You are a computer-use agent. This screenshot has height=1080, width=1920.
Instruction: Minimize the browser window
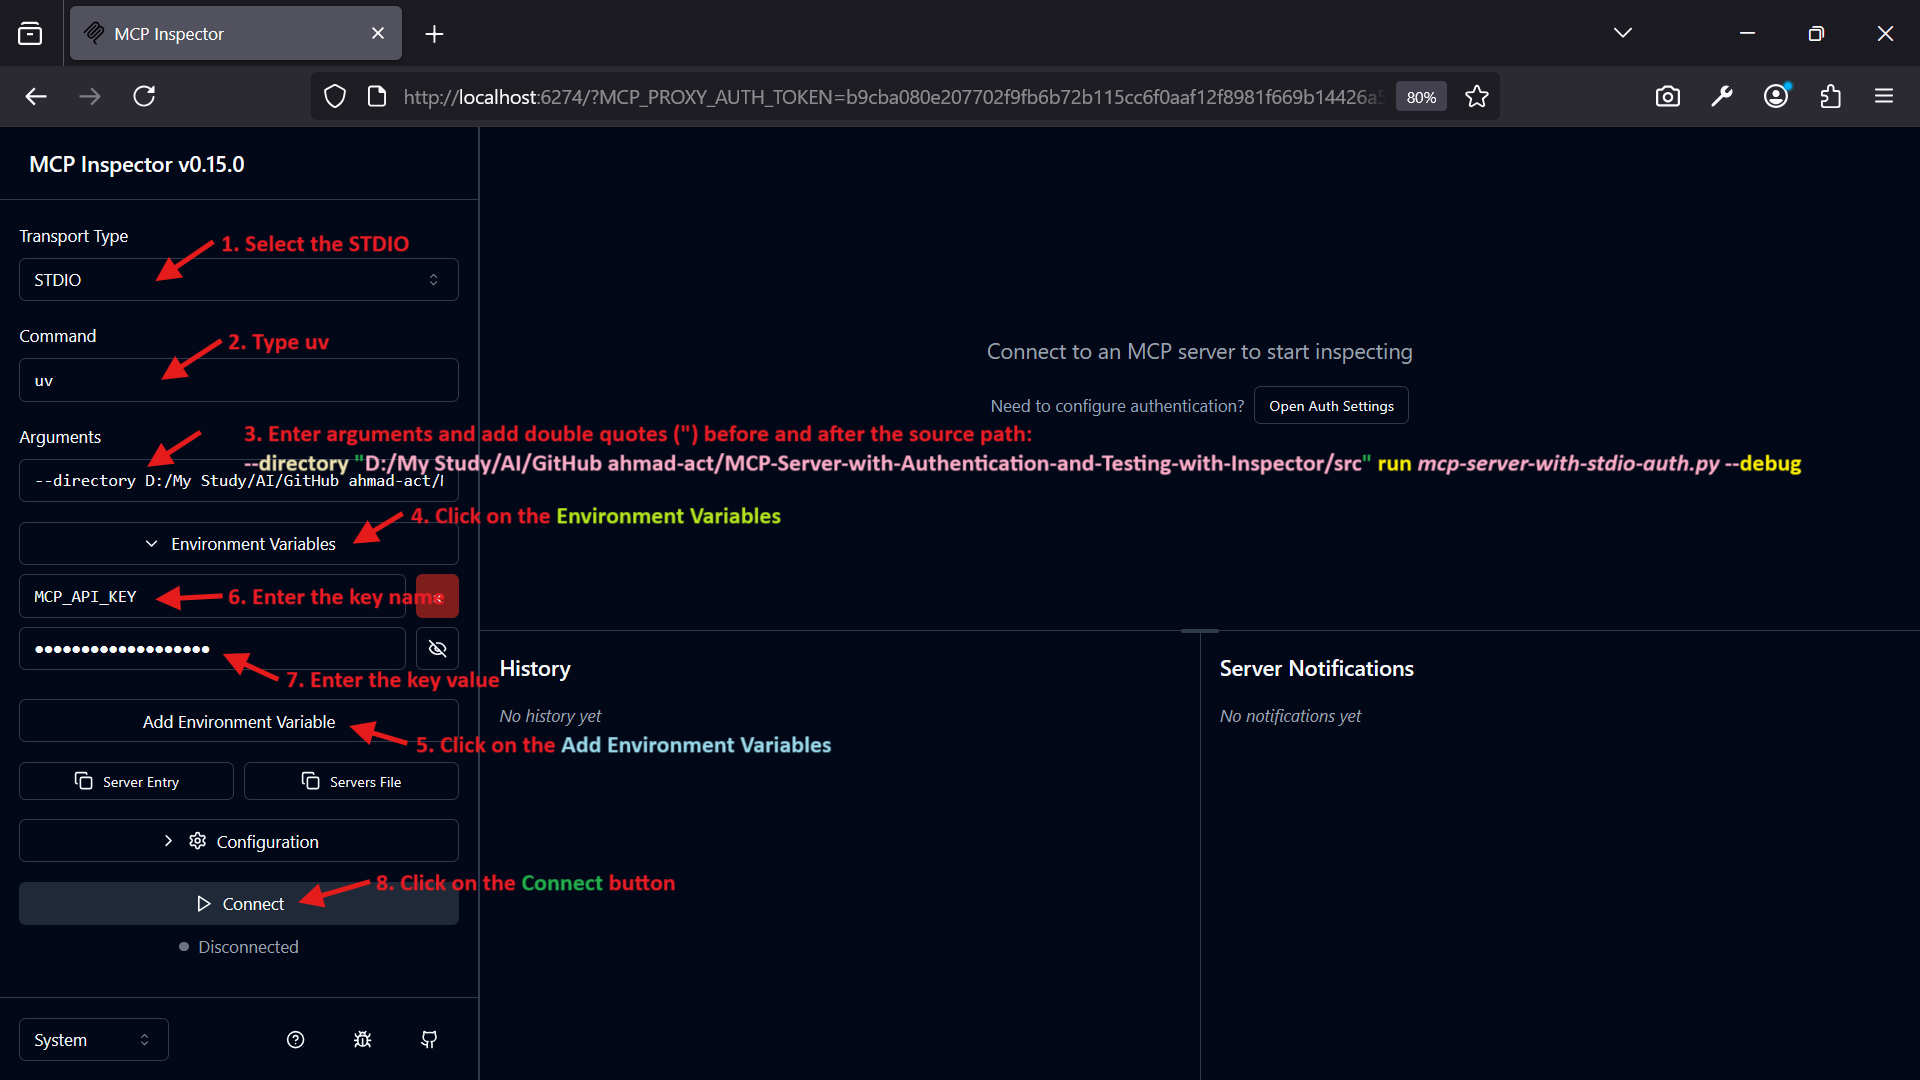(x=1747, y=34)
